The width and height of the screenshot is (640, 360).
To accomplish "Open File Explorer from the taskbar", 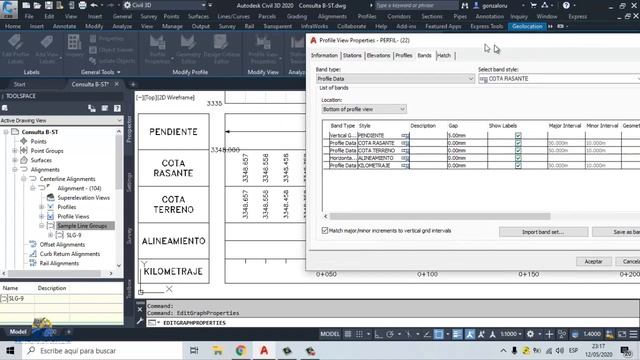I will [218, 351].
